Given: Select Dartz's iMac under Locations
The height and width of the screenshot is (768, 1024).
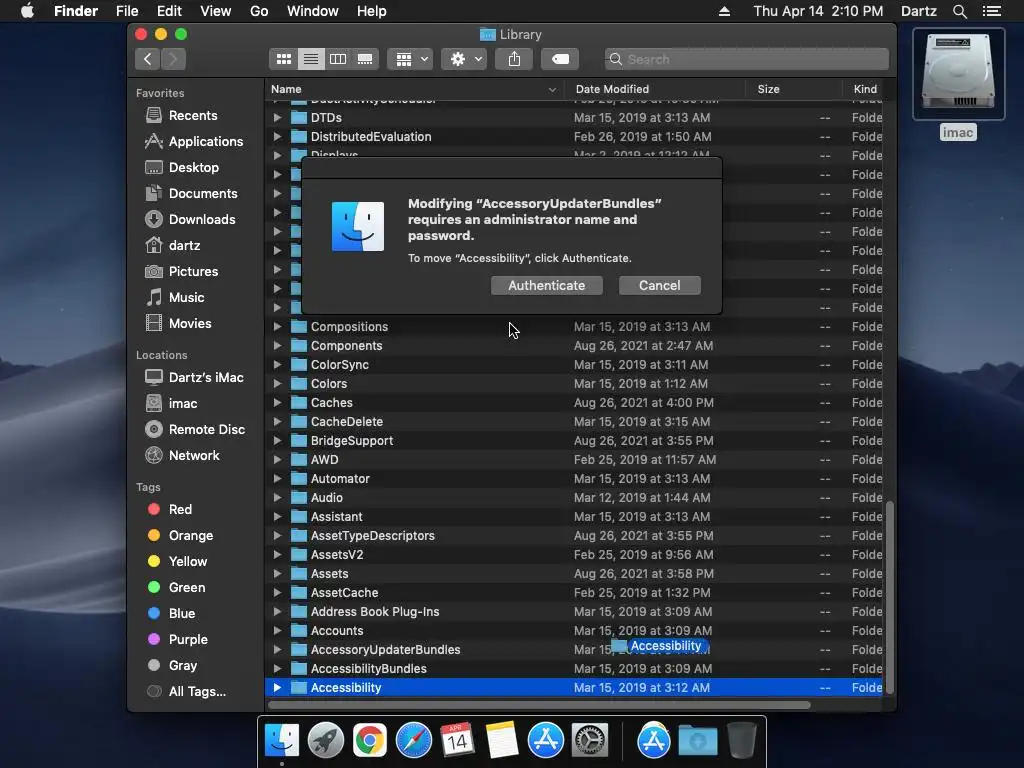Looking at the screenshot, I should coord(195,377).
